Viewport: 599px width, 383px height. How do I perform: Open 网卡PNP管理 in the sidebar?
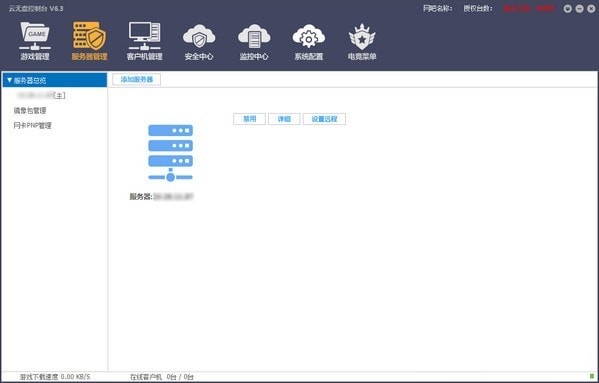pyautogui.click(x=32, y=125)
